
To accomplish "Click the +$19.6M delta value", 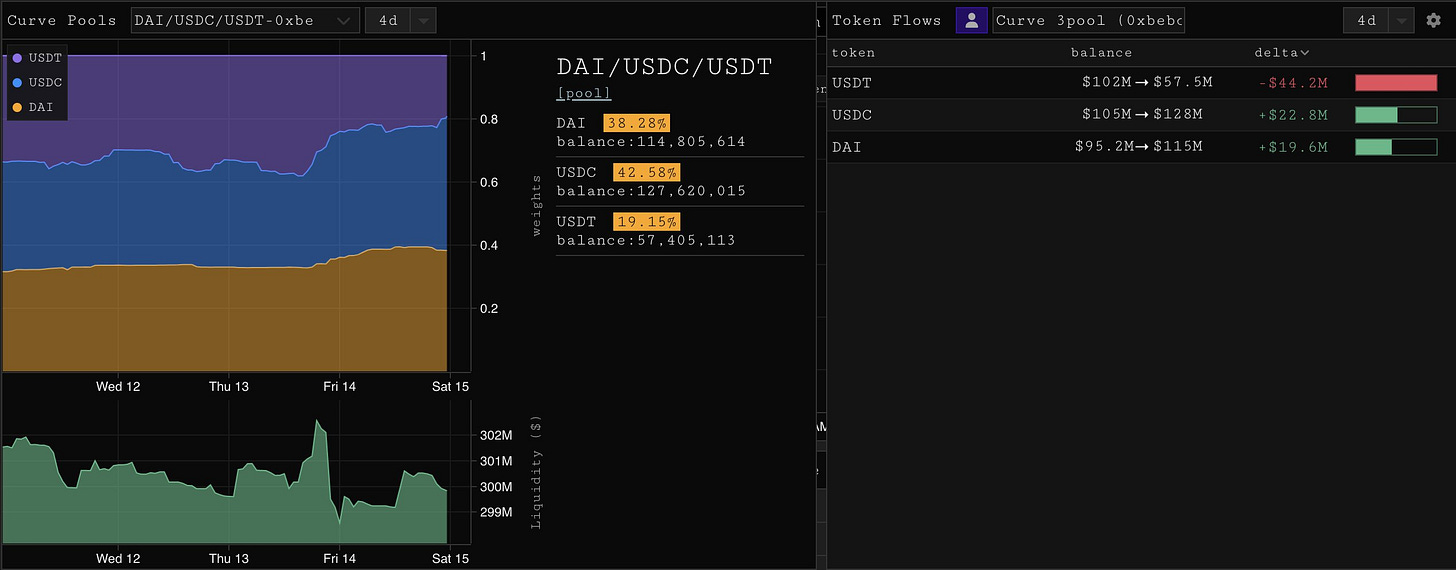I will click(1293, 148).
